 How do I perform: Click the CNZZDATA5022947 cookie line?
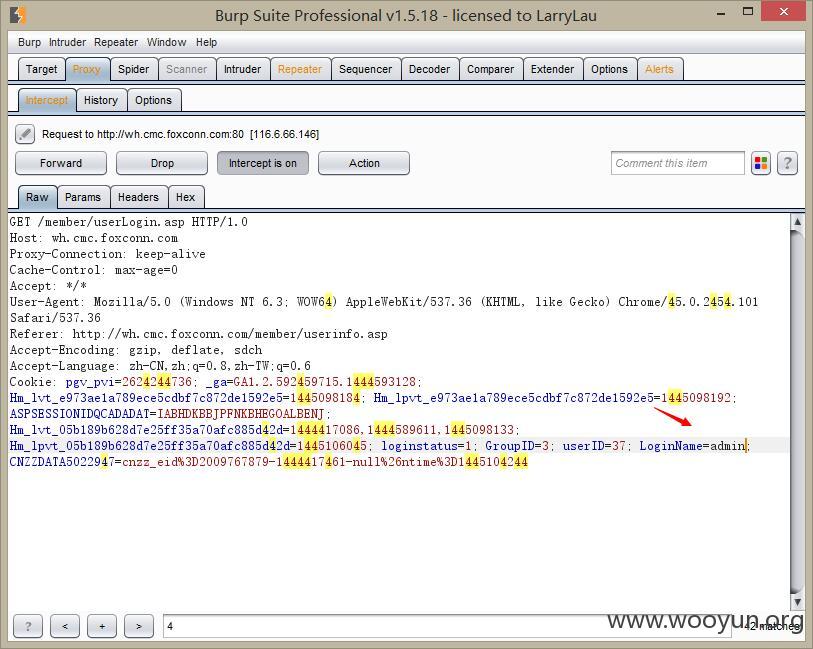click(x=269, y=462)
